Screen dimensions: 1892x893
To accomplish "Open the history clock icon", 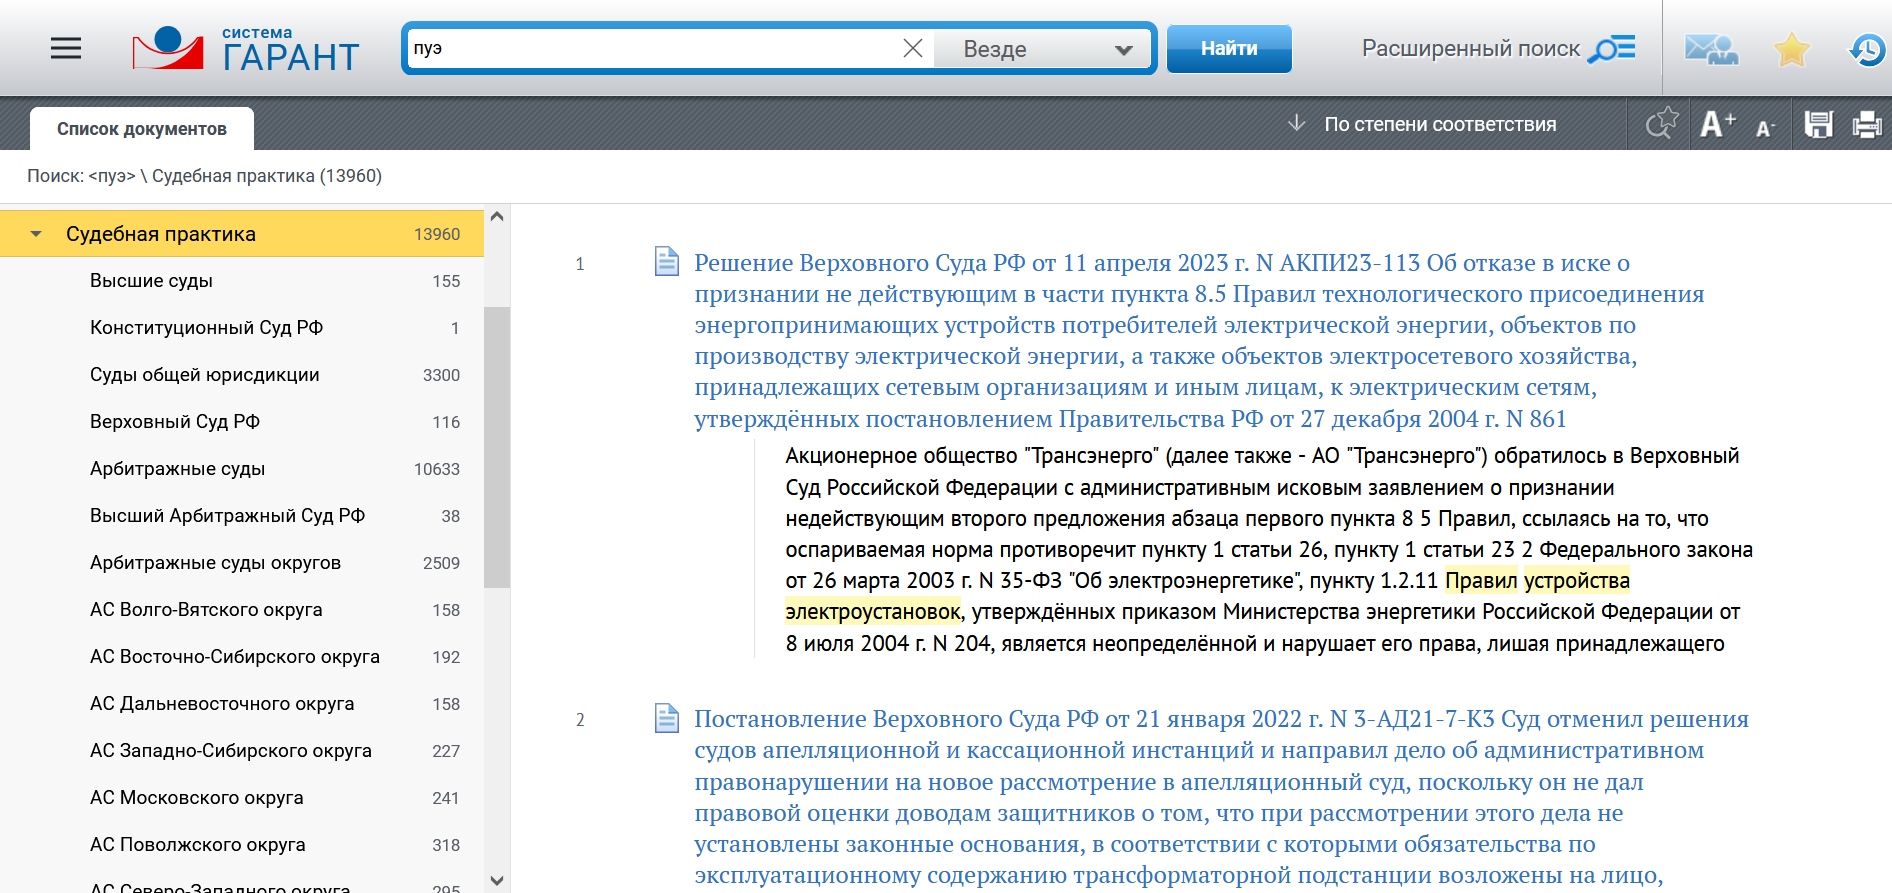I will pos(1866,49).
